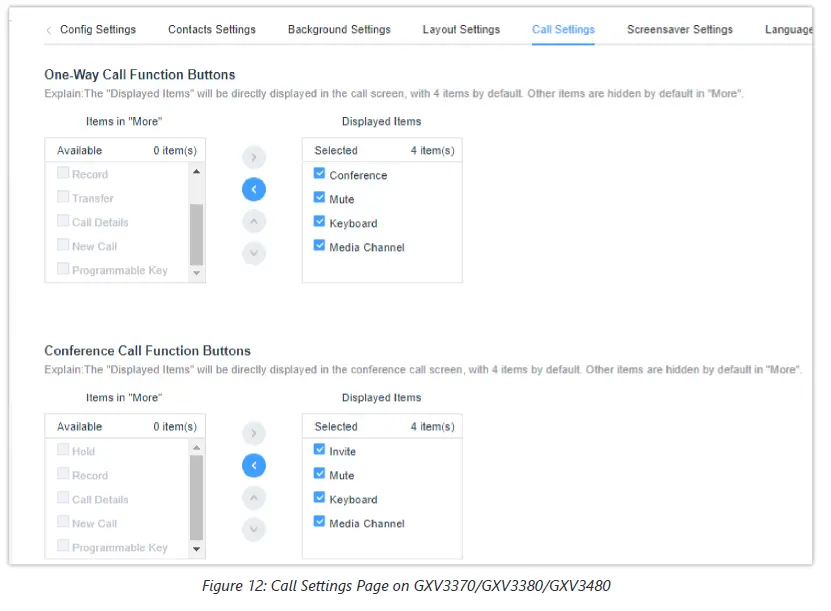The height and width of the screenshot is (611, 831).
Task: Click "Available" header in One-Way list
Action: 79,150
